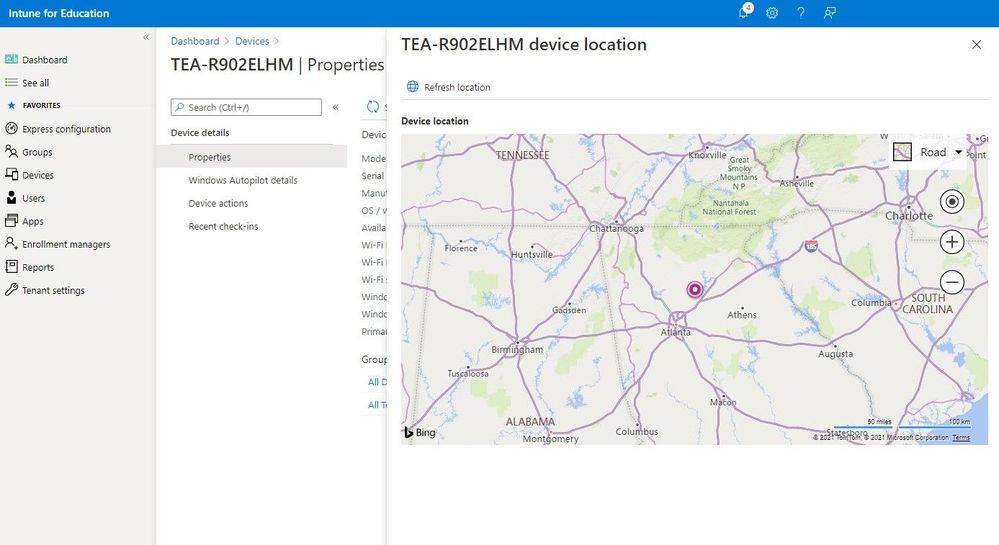Click the Charlotte label on map
Viewport: 999px width, 545px height.
tap(909, 215)
